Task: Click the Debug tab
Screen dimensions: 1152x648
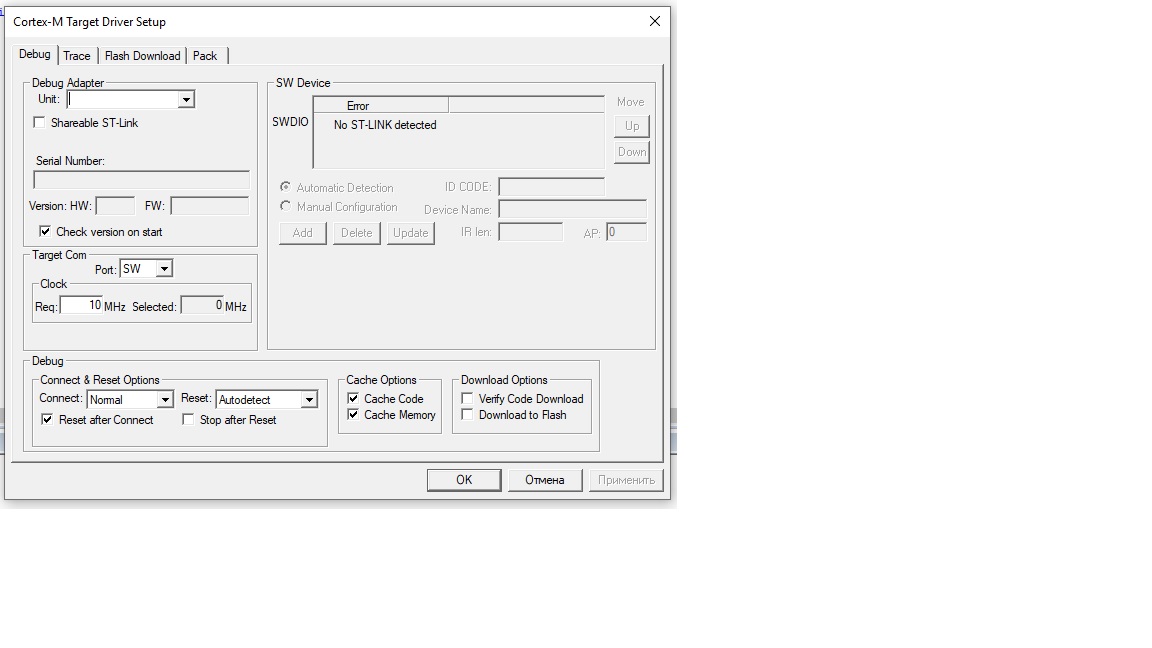Action: click(x=34, y=54)
